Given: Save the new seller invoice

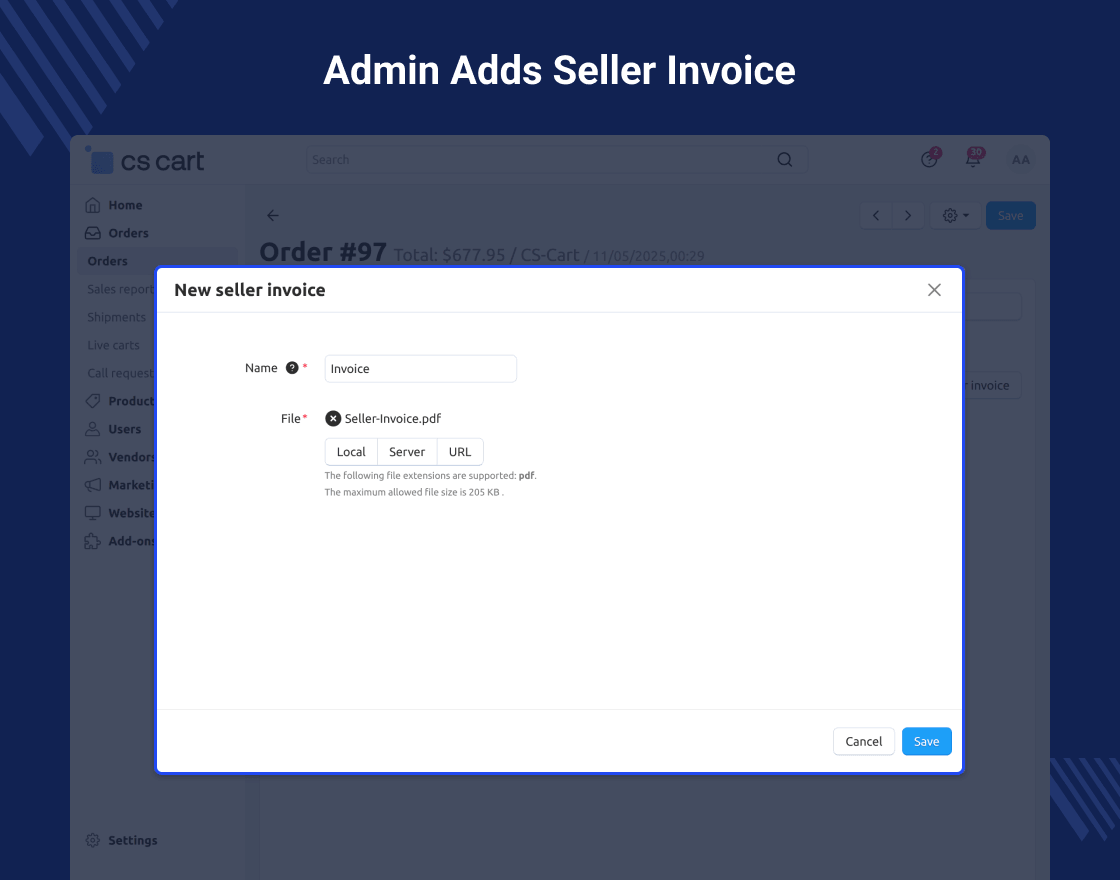Looking at the screenshot, I should tap(926, 741).
